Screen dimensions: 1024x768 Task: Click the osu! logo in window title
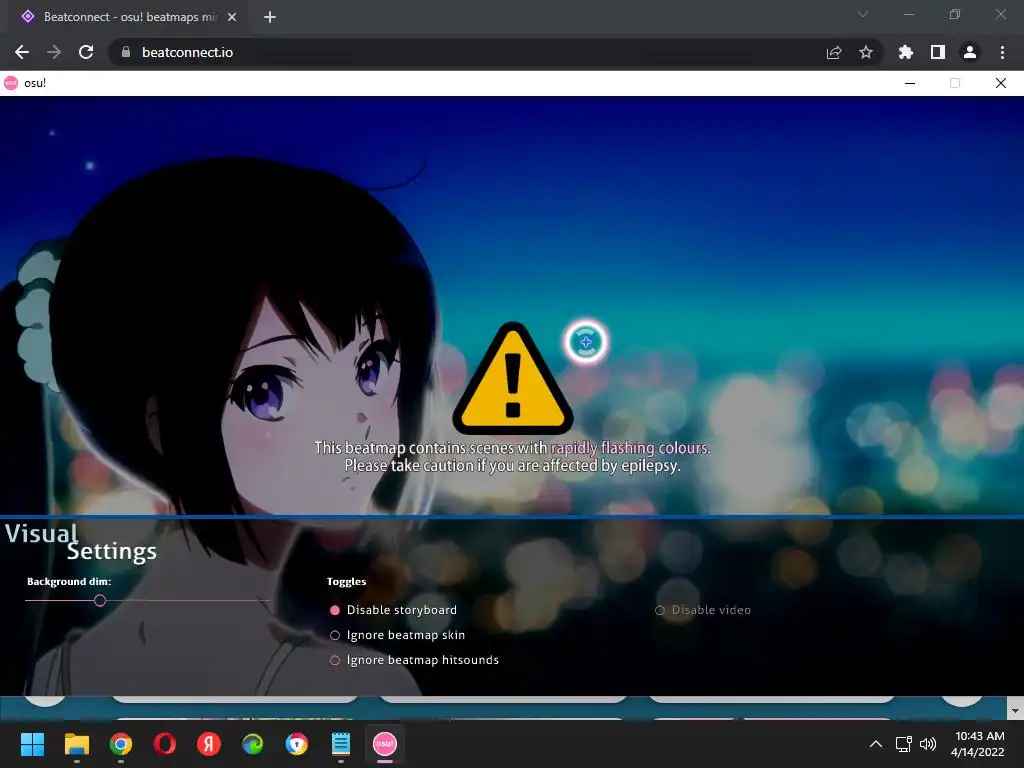pyautogui.click(x=10, y=83)
